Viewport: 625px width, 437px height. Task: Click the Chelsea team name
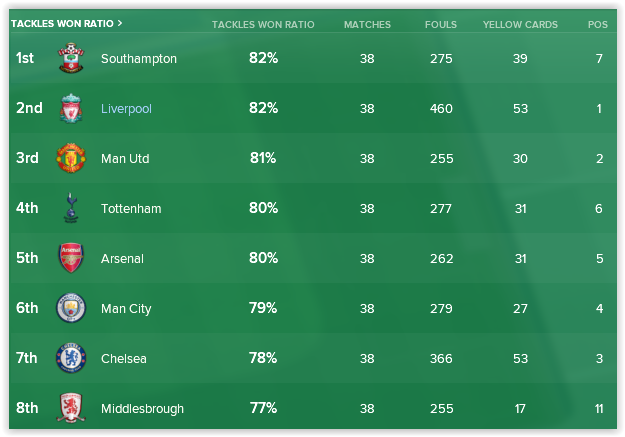[124, 359]
